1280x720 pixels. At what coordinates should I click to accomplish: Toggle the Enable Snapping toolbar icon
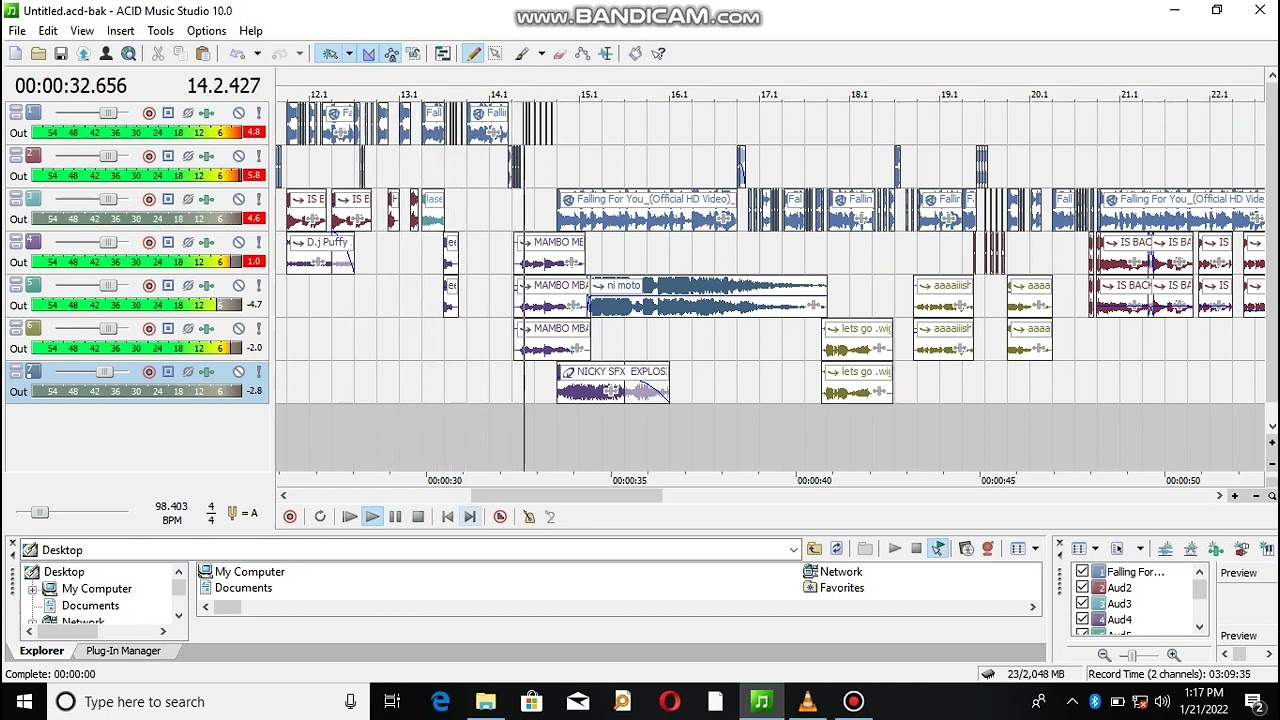329,54
